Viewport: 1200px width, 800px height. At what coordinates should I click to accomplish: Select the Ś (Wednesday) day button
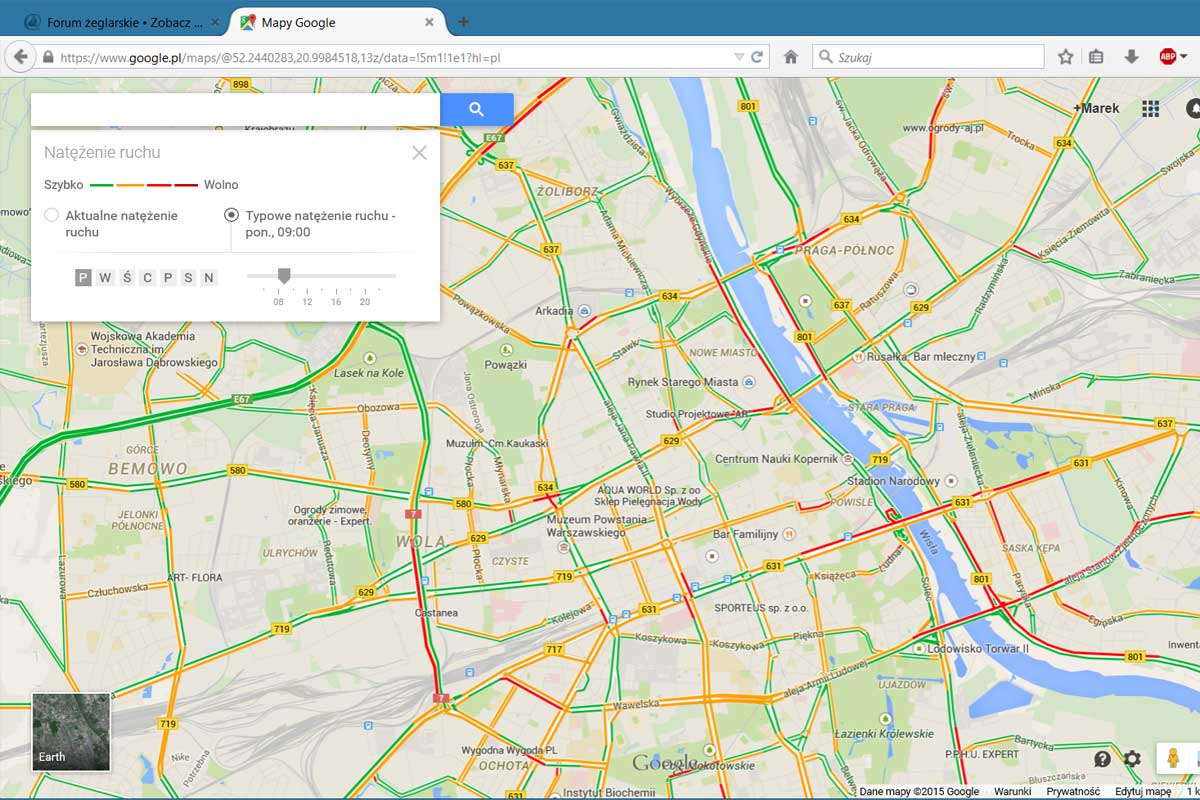[x=126, y=278]
